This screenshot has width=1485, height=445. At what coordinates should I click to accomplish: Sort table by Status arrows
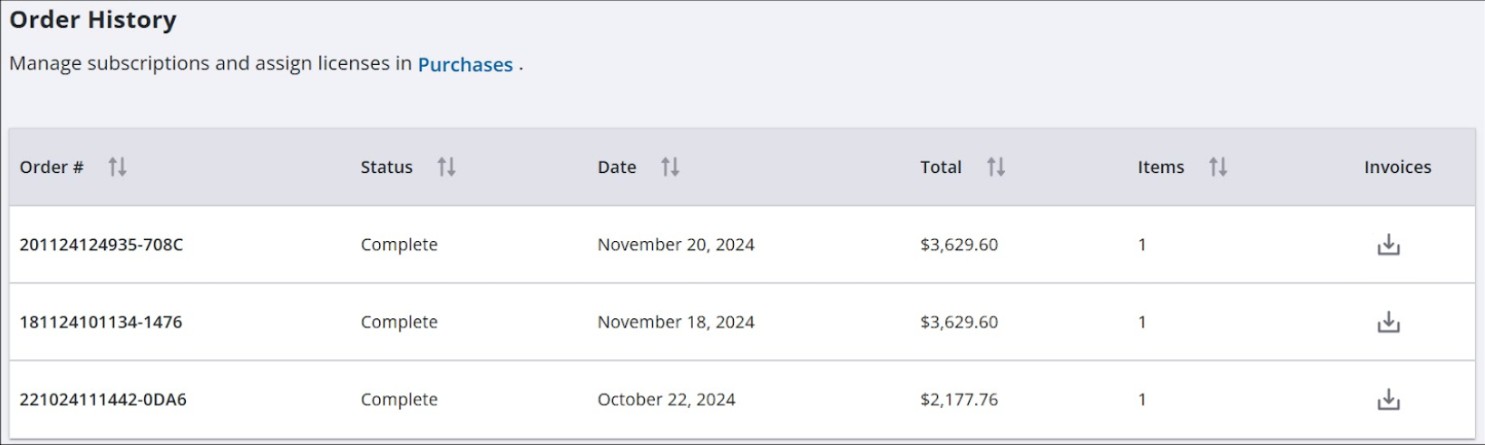(446, 167)
